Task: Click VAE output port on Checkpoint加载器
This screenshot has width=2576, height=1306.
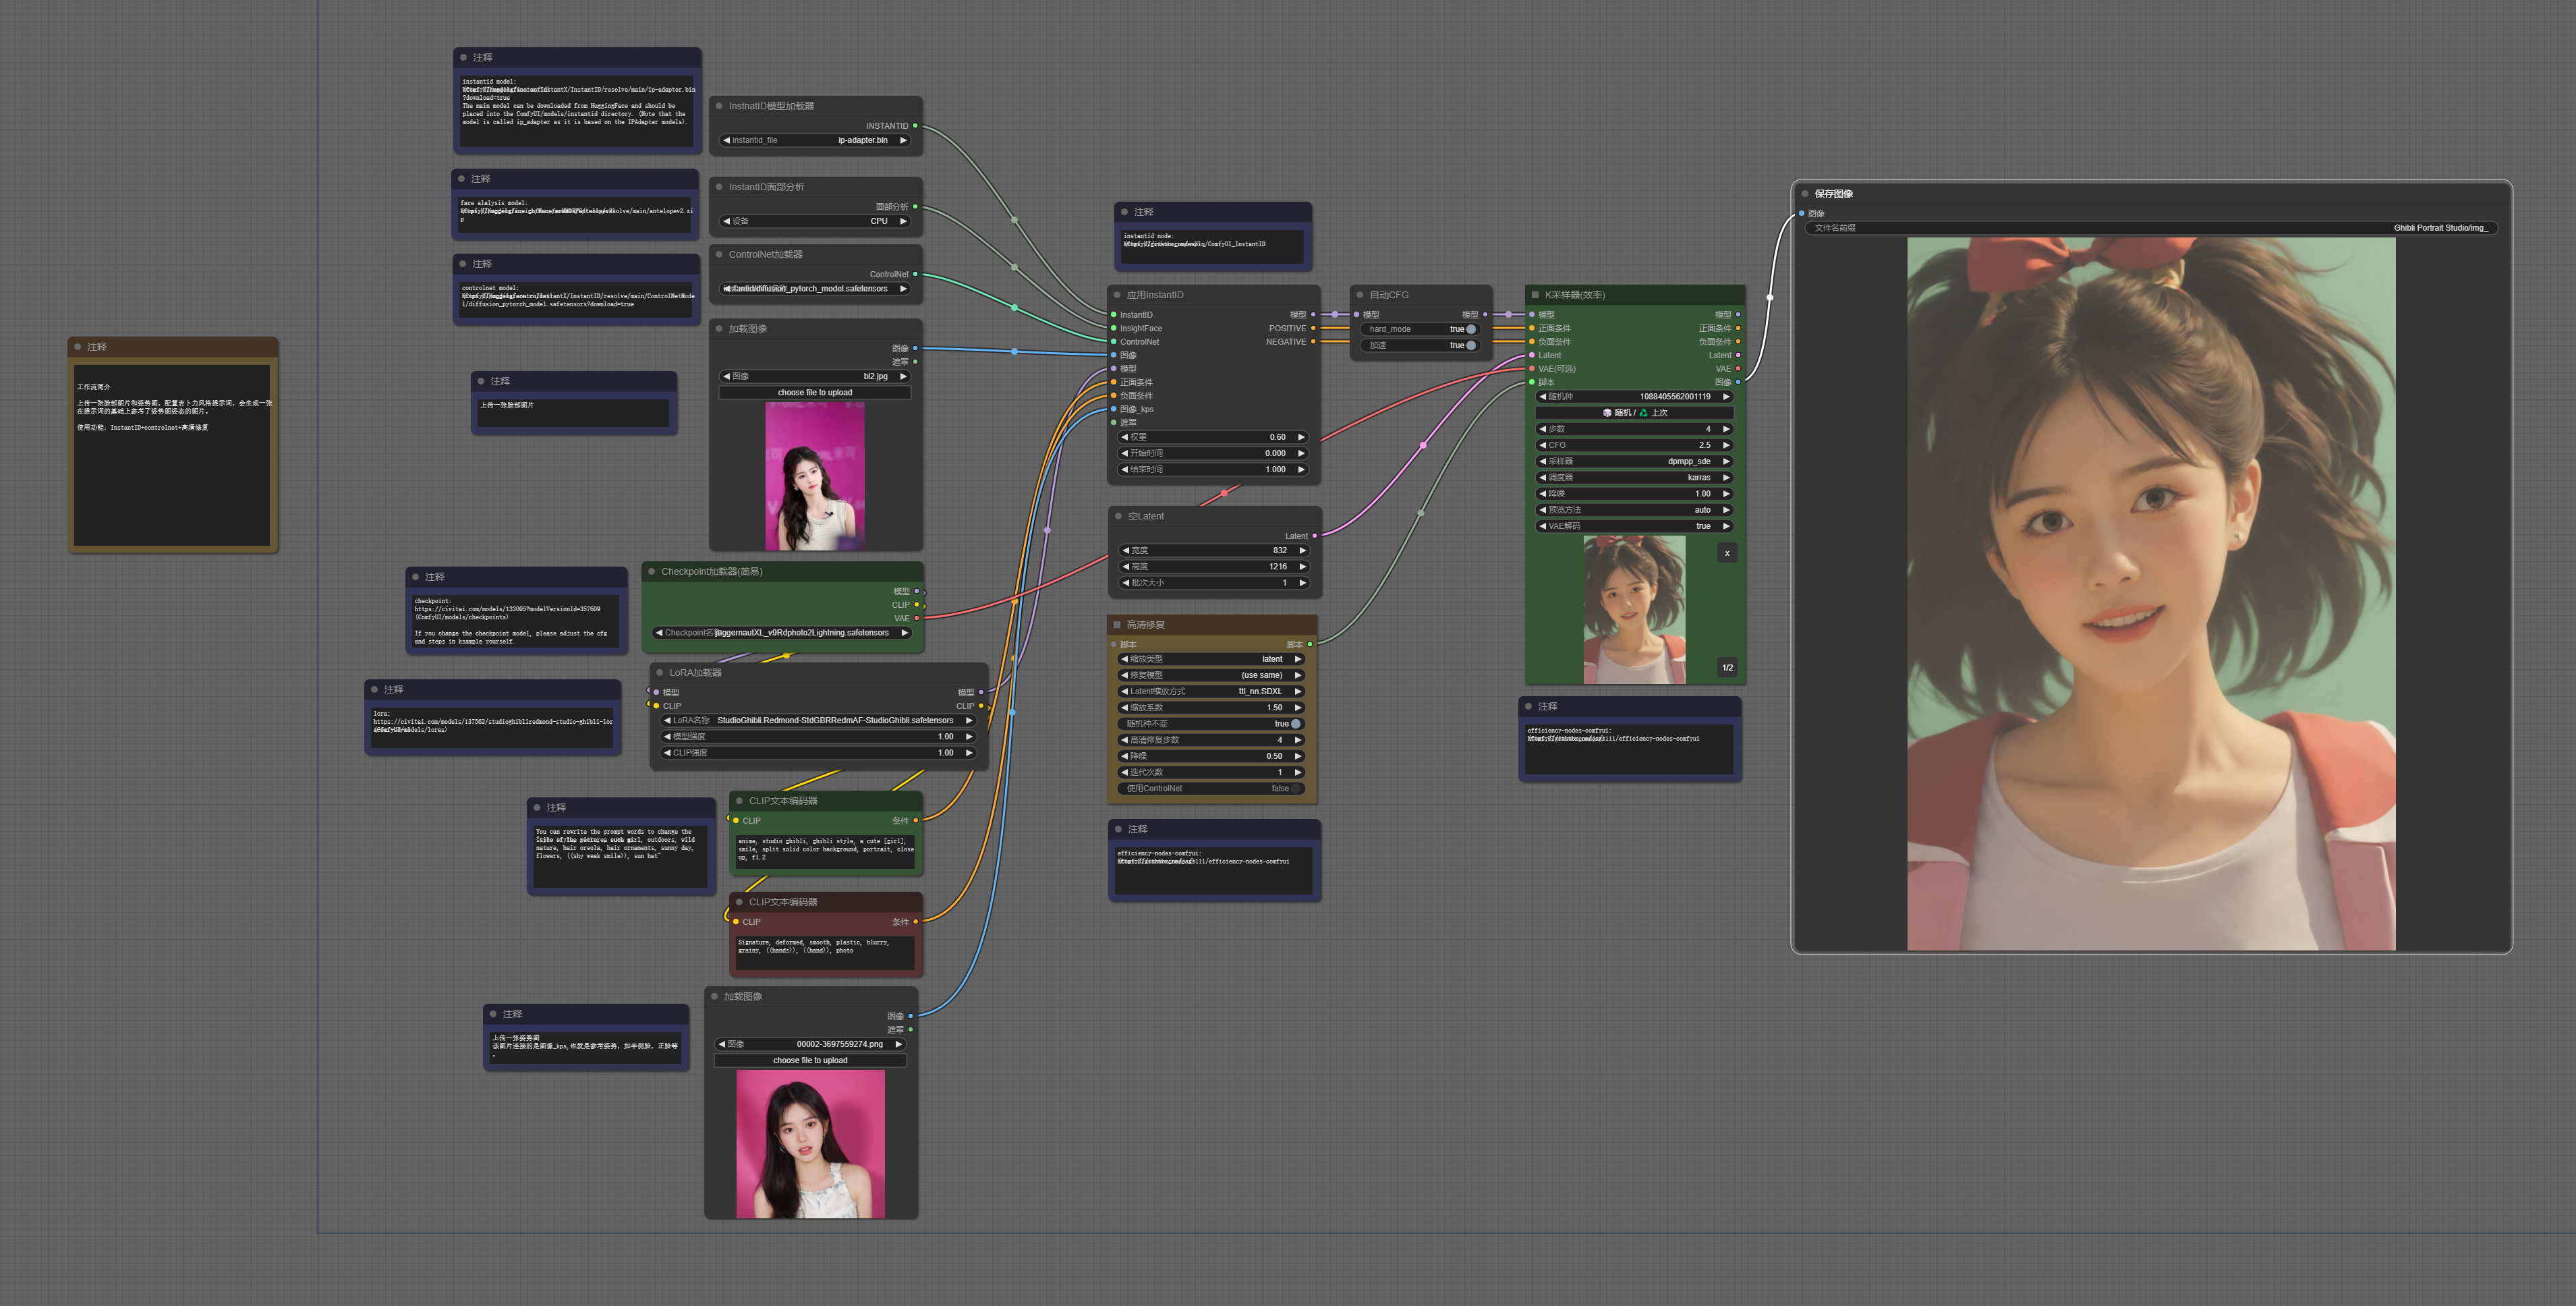Action: pos(916,618)
